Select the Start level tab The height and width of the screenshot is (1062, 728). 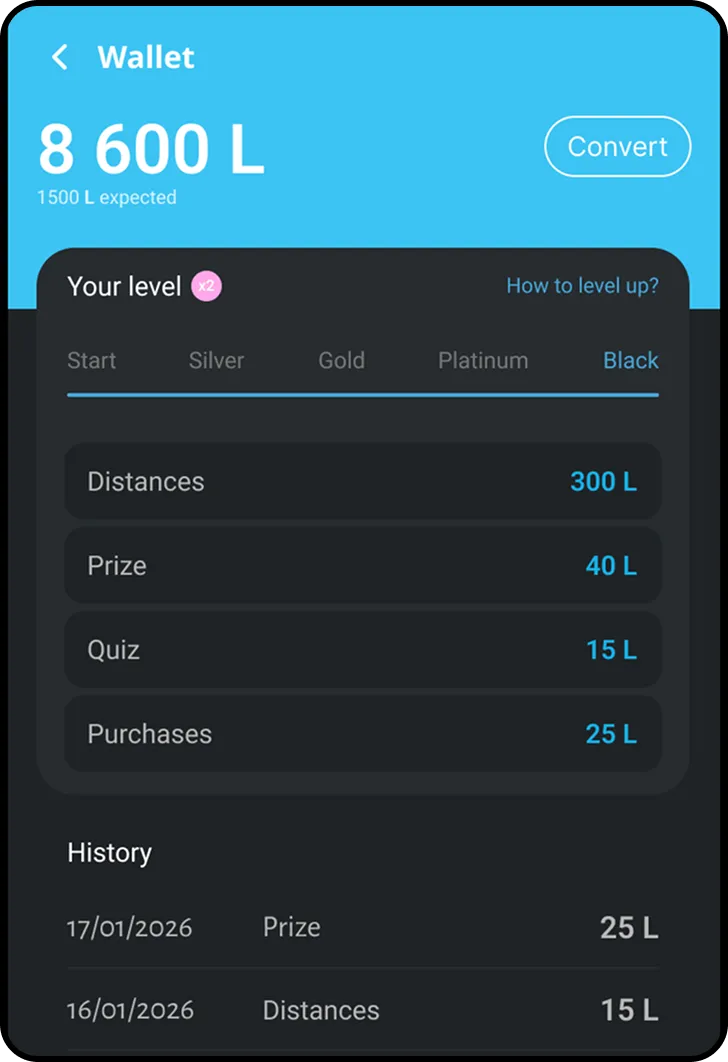[91, 360]
